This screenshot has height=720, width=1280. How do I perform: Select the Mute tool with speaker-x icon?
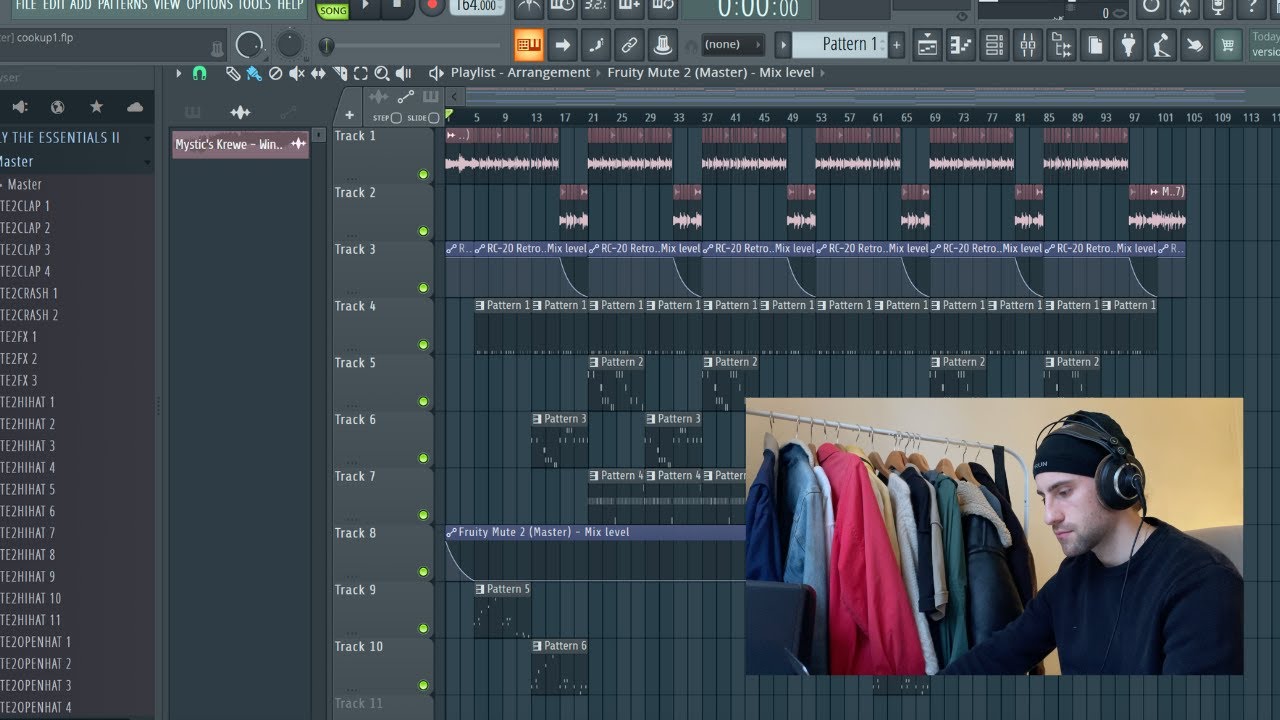tap(297, 73)
